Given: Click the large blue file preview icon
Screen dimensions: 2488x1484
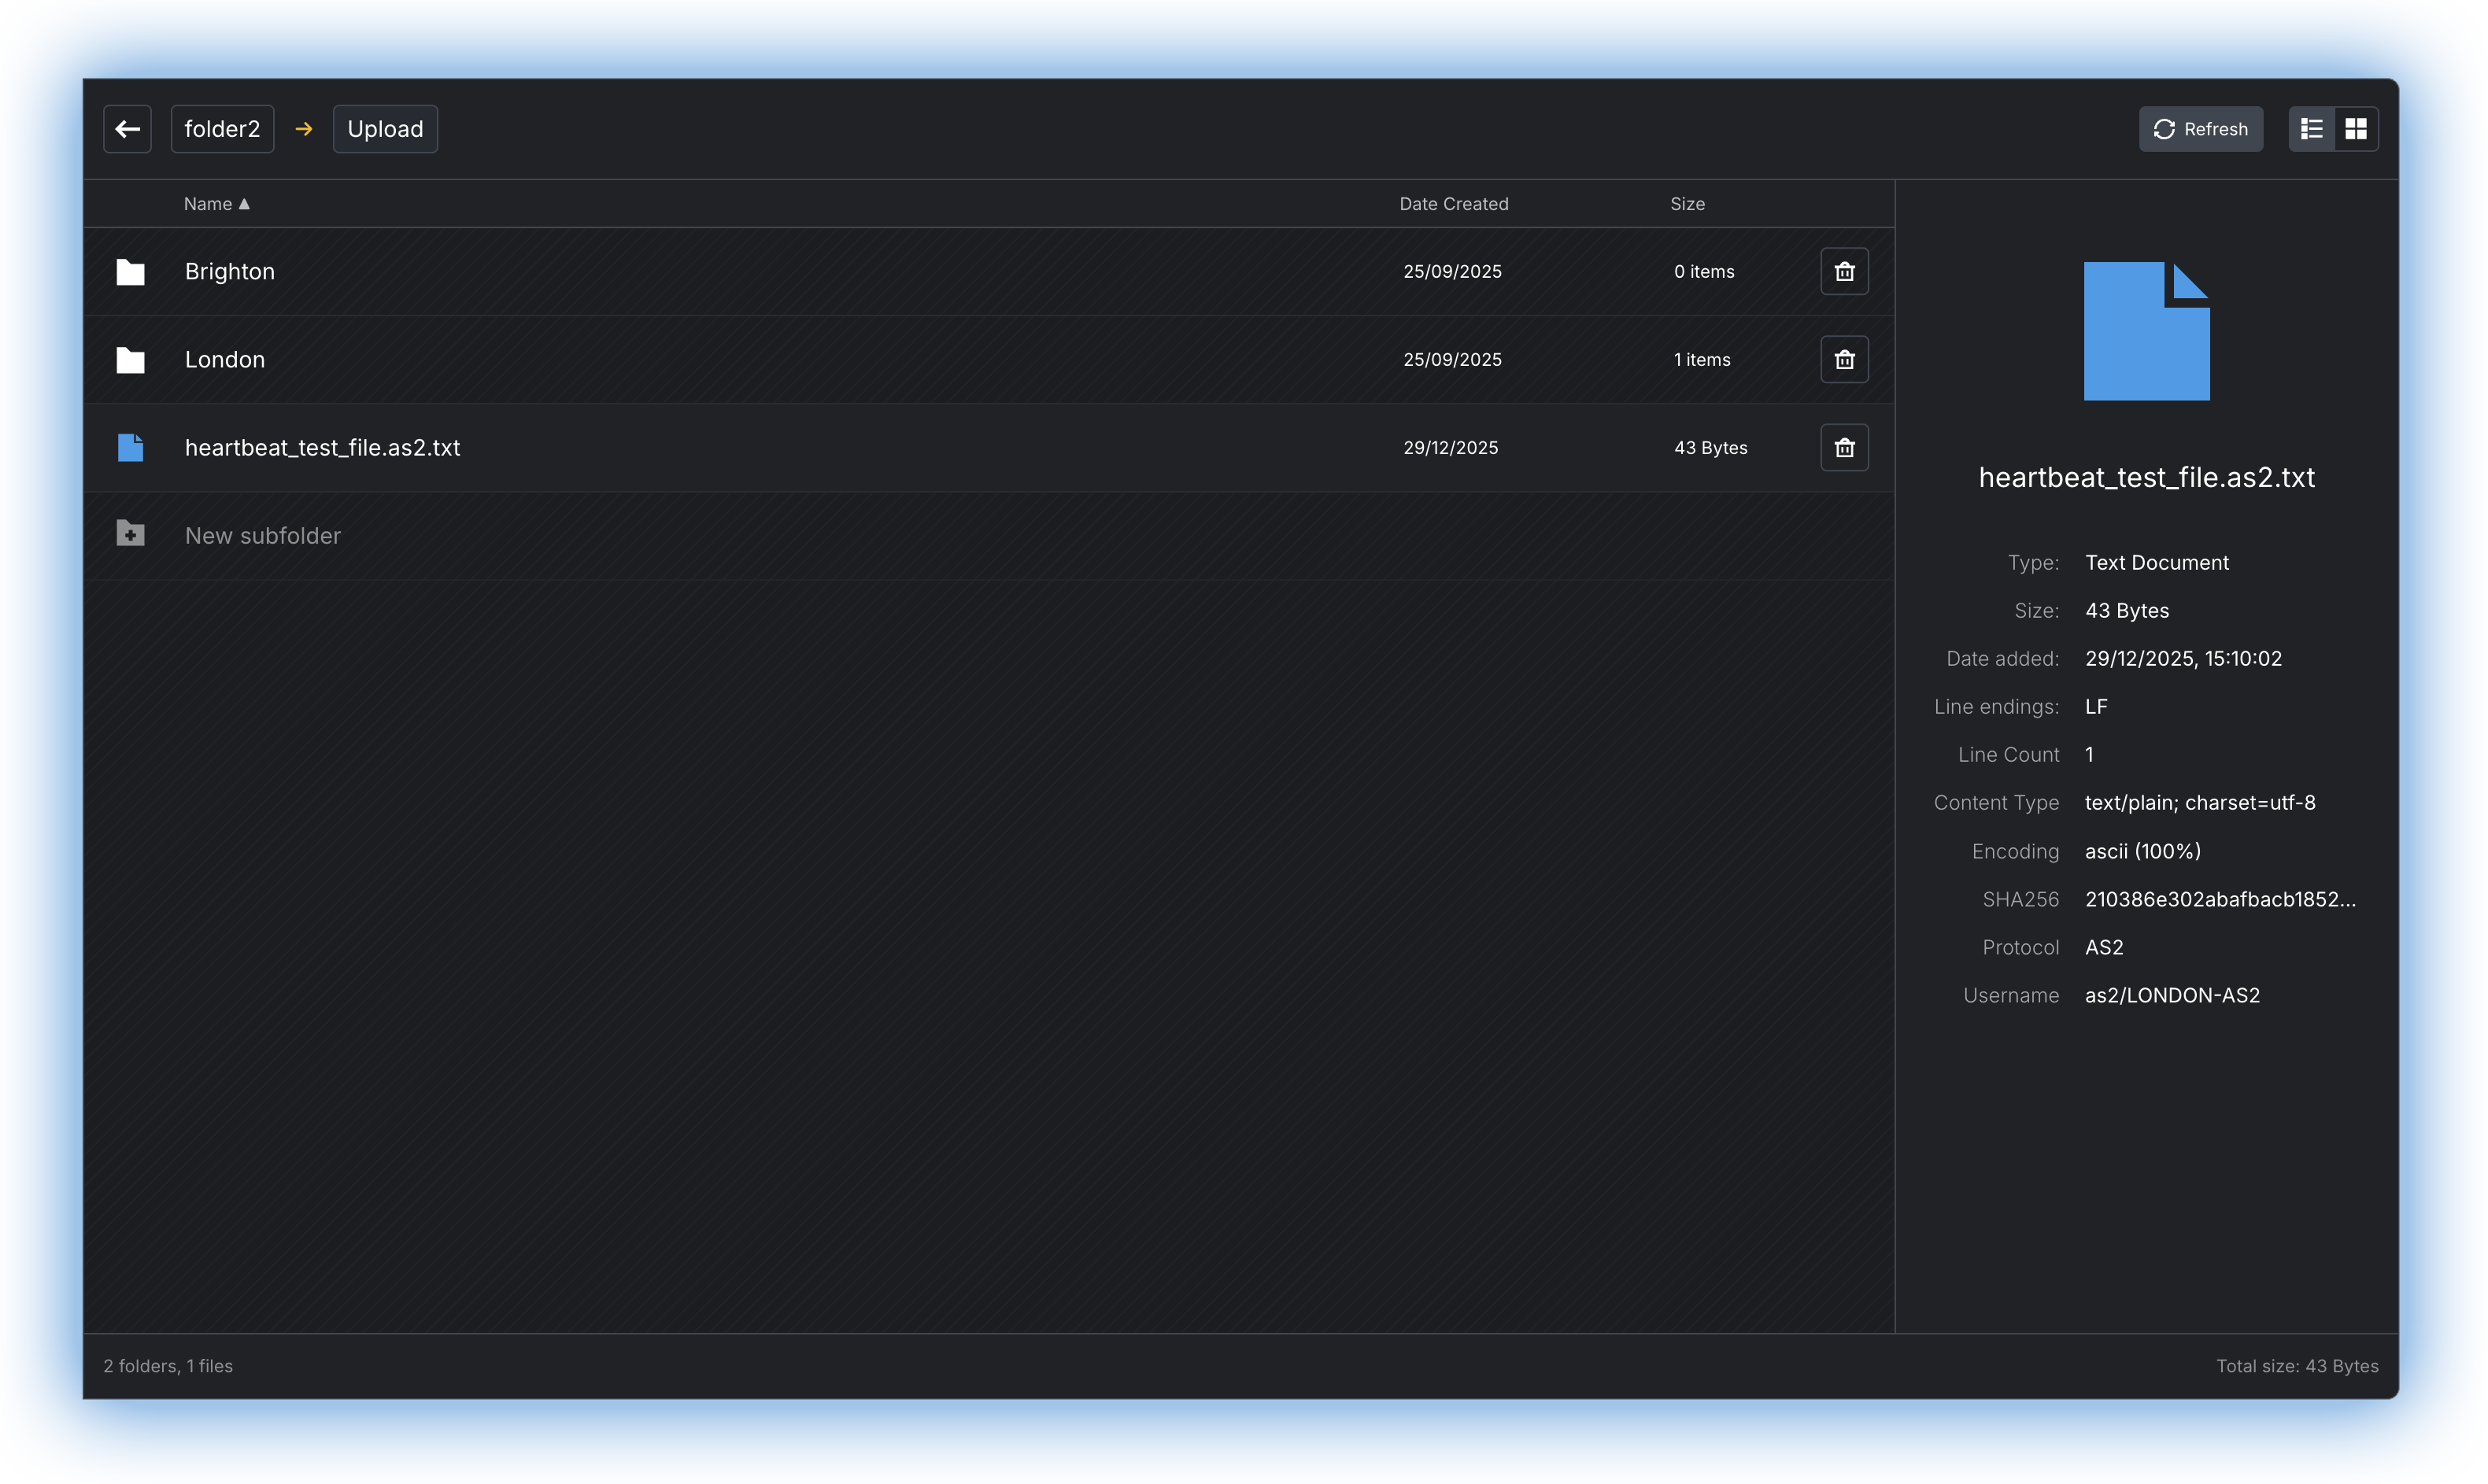Looking at the screenshot, I should coord(2146,331).
